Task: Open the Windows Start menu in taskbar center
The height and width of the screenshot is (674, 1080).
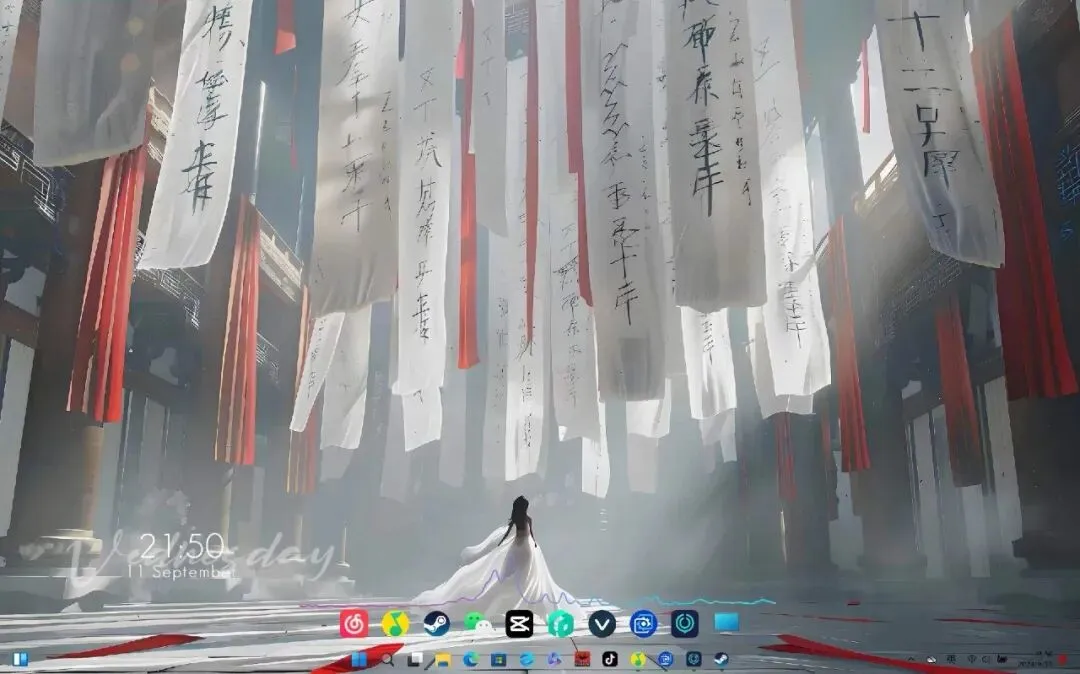Action: [359, 660]
